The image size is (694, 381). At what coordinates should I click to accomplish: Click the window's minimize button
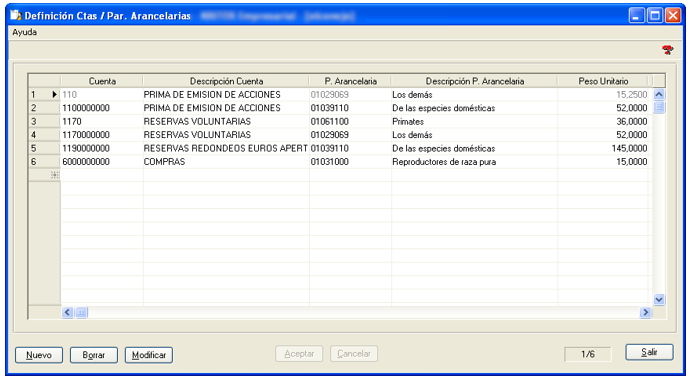pyautogui.click(x=636, y=15)
